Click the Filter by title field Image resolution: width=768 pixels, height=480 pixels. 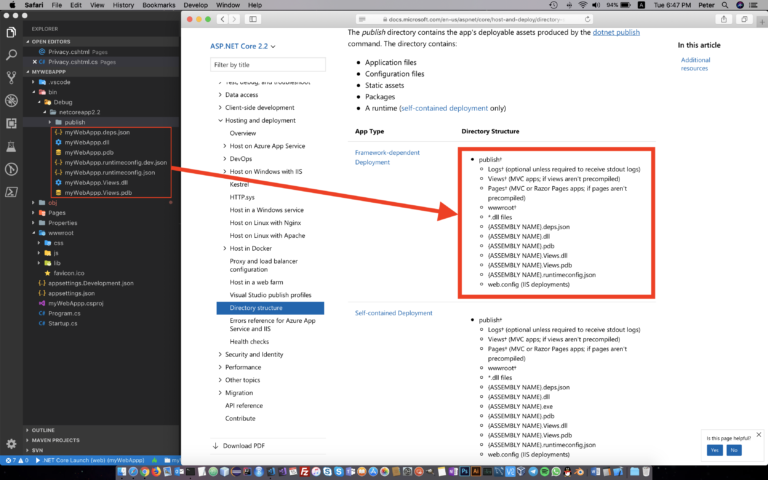[268, 65]
